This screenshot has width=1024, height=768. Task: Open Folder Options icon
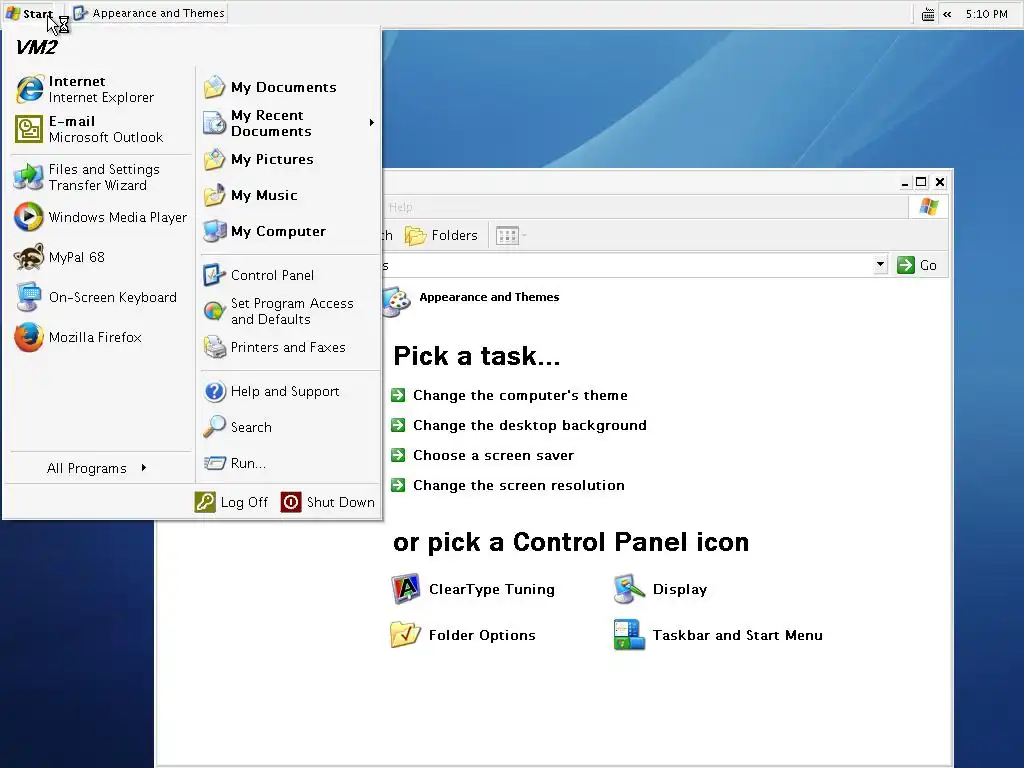pos(462,635)
